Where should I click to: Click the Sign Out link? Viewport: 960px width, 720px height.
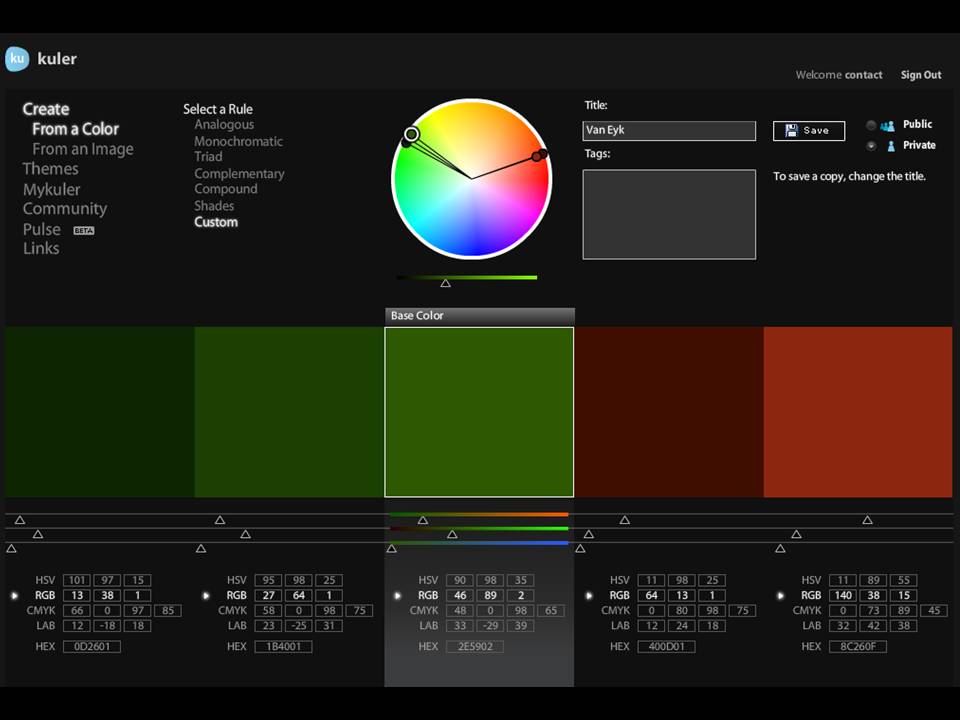tap(921, 75)
